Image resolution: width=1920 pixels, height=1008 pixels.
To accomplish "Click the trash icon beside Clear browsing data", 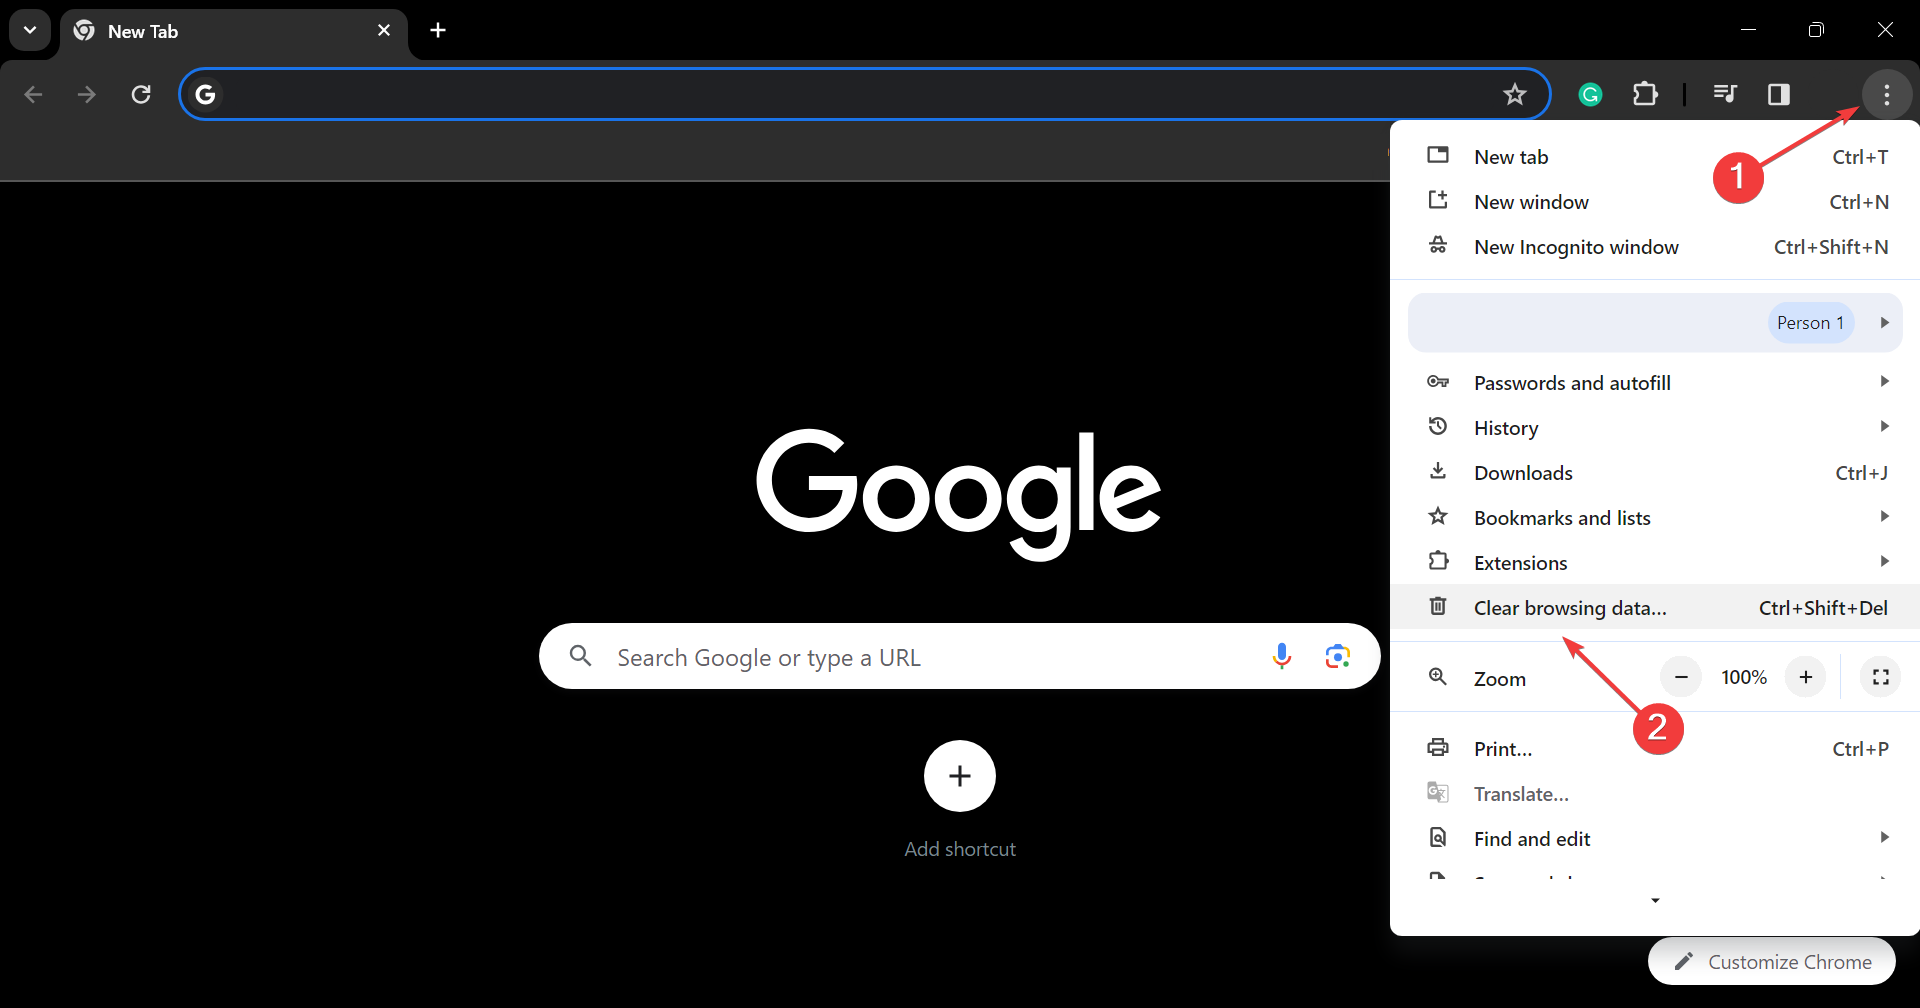I will pos(1438,606).
